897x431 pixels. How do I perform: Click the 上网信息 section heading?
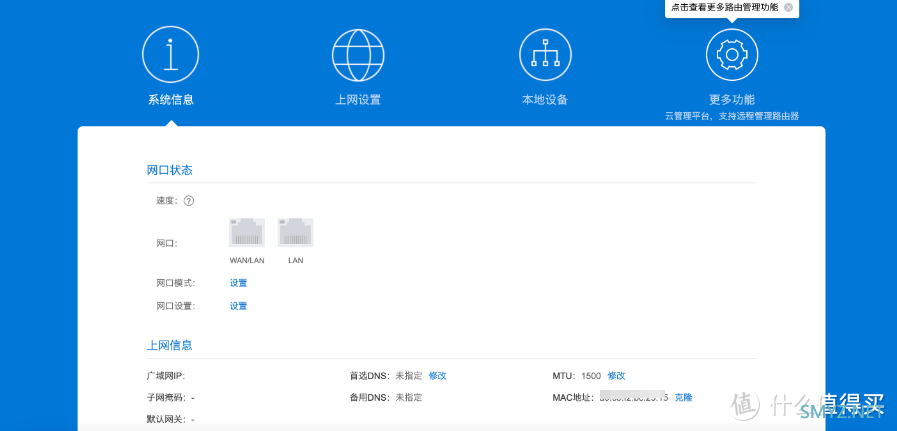pos(170,345)
